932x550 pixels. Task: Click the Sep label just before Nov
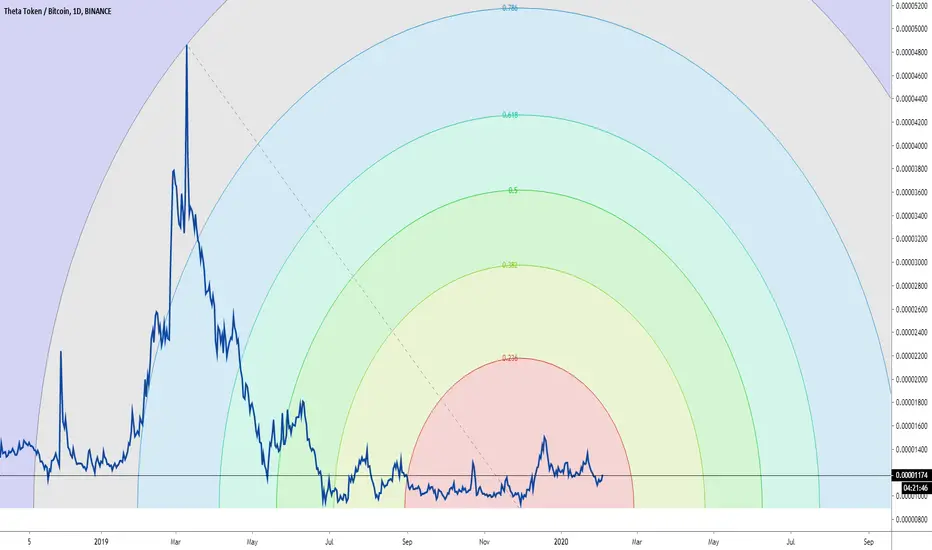pyautogui.click(x=407, y=542)
